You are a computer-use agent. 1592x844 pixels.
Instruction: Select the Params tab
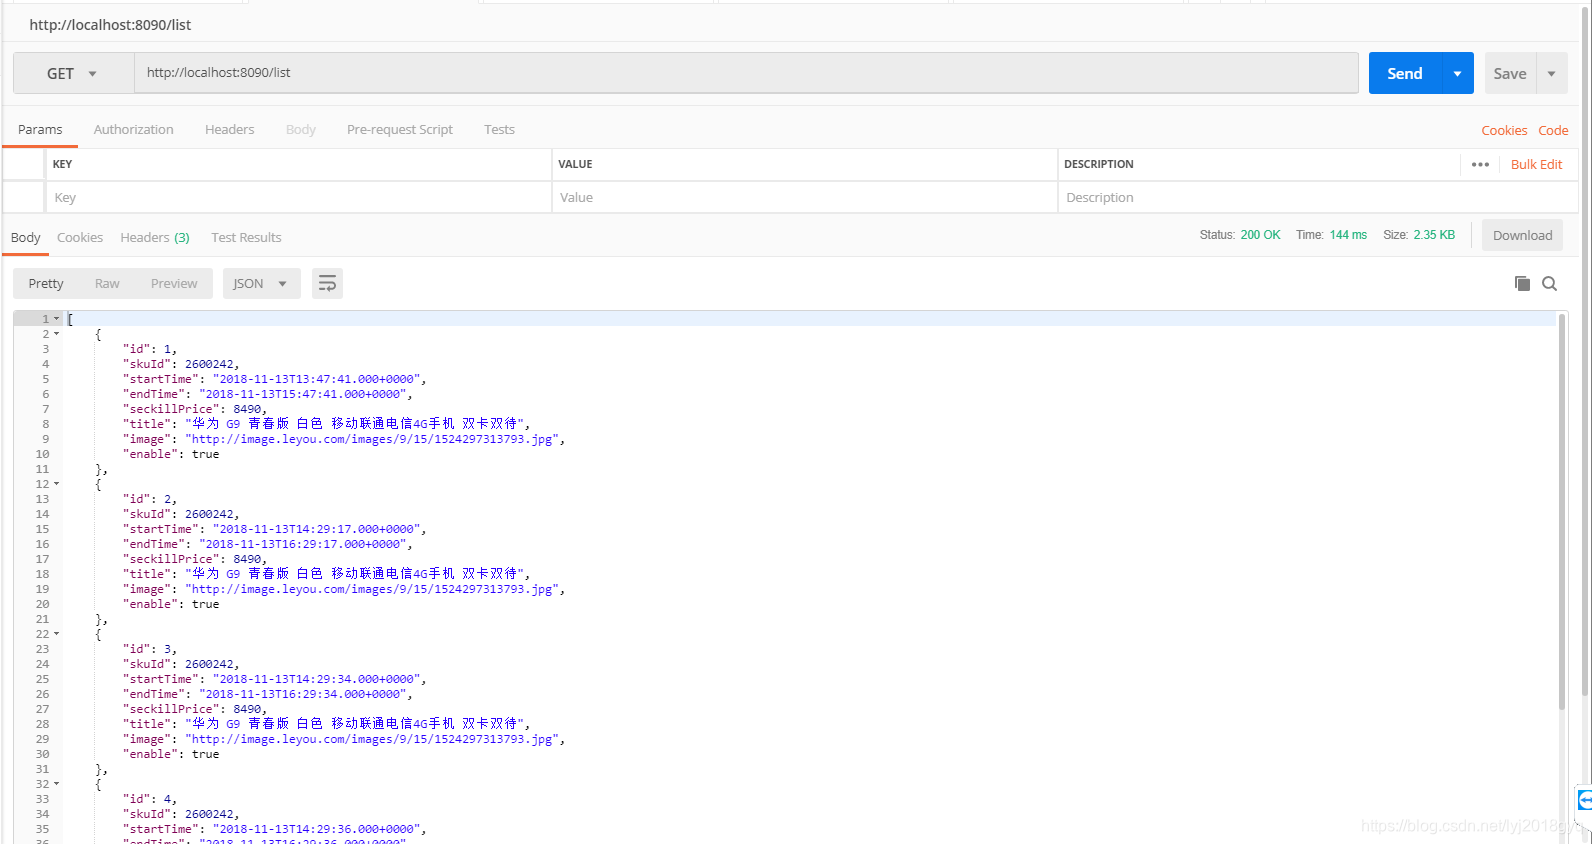pyautogui.click(x=40, y=130)
